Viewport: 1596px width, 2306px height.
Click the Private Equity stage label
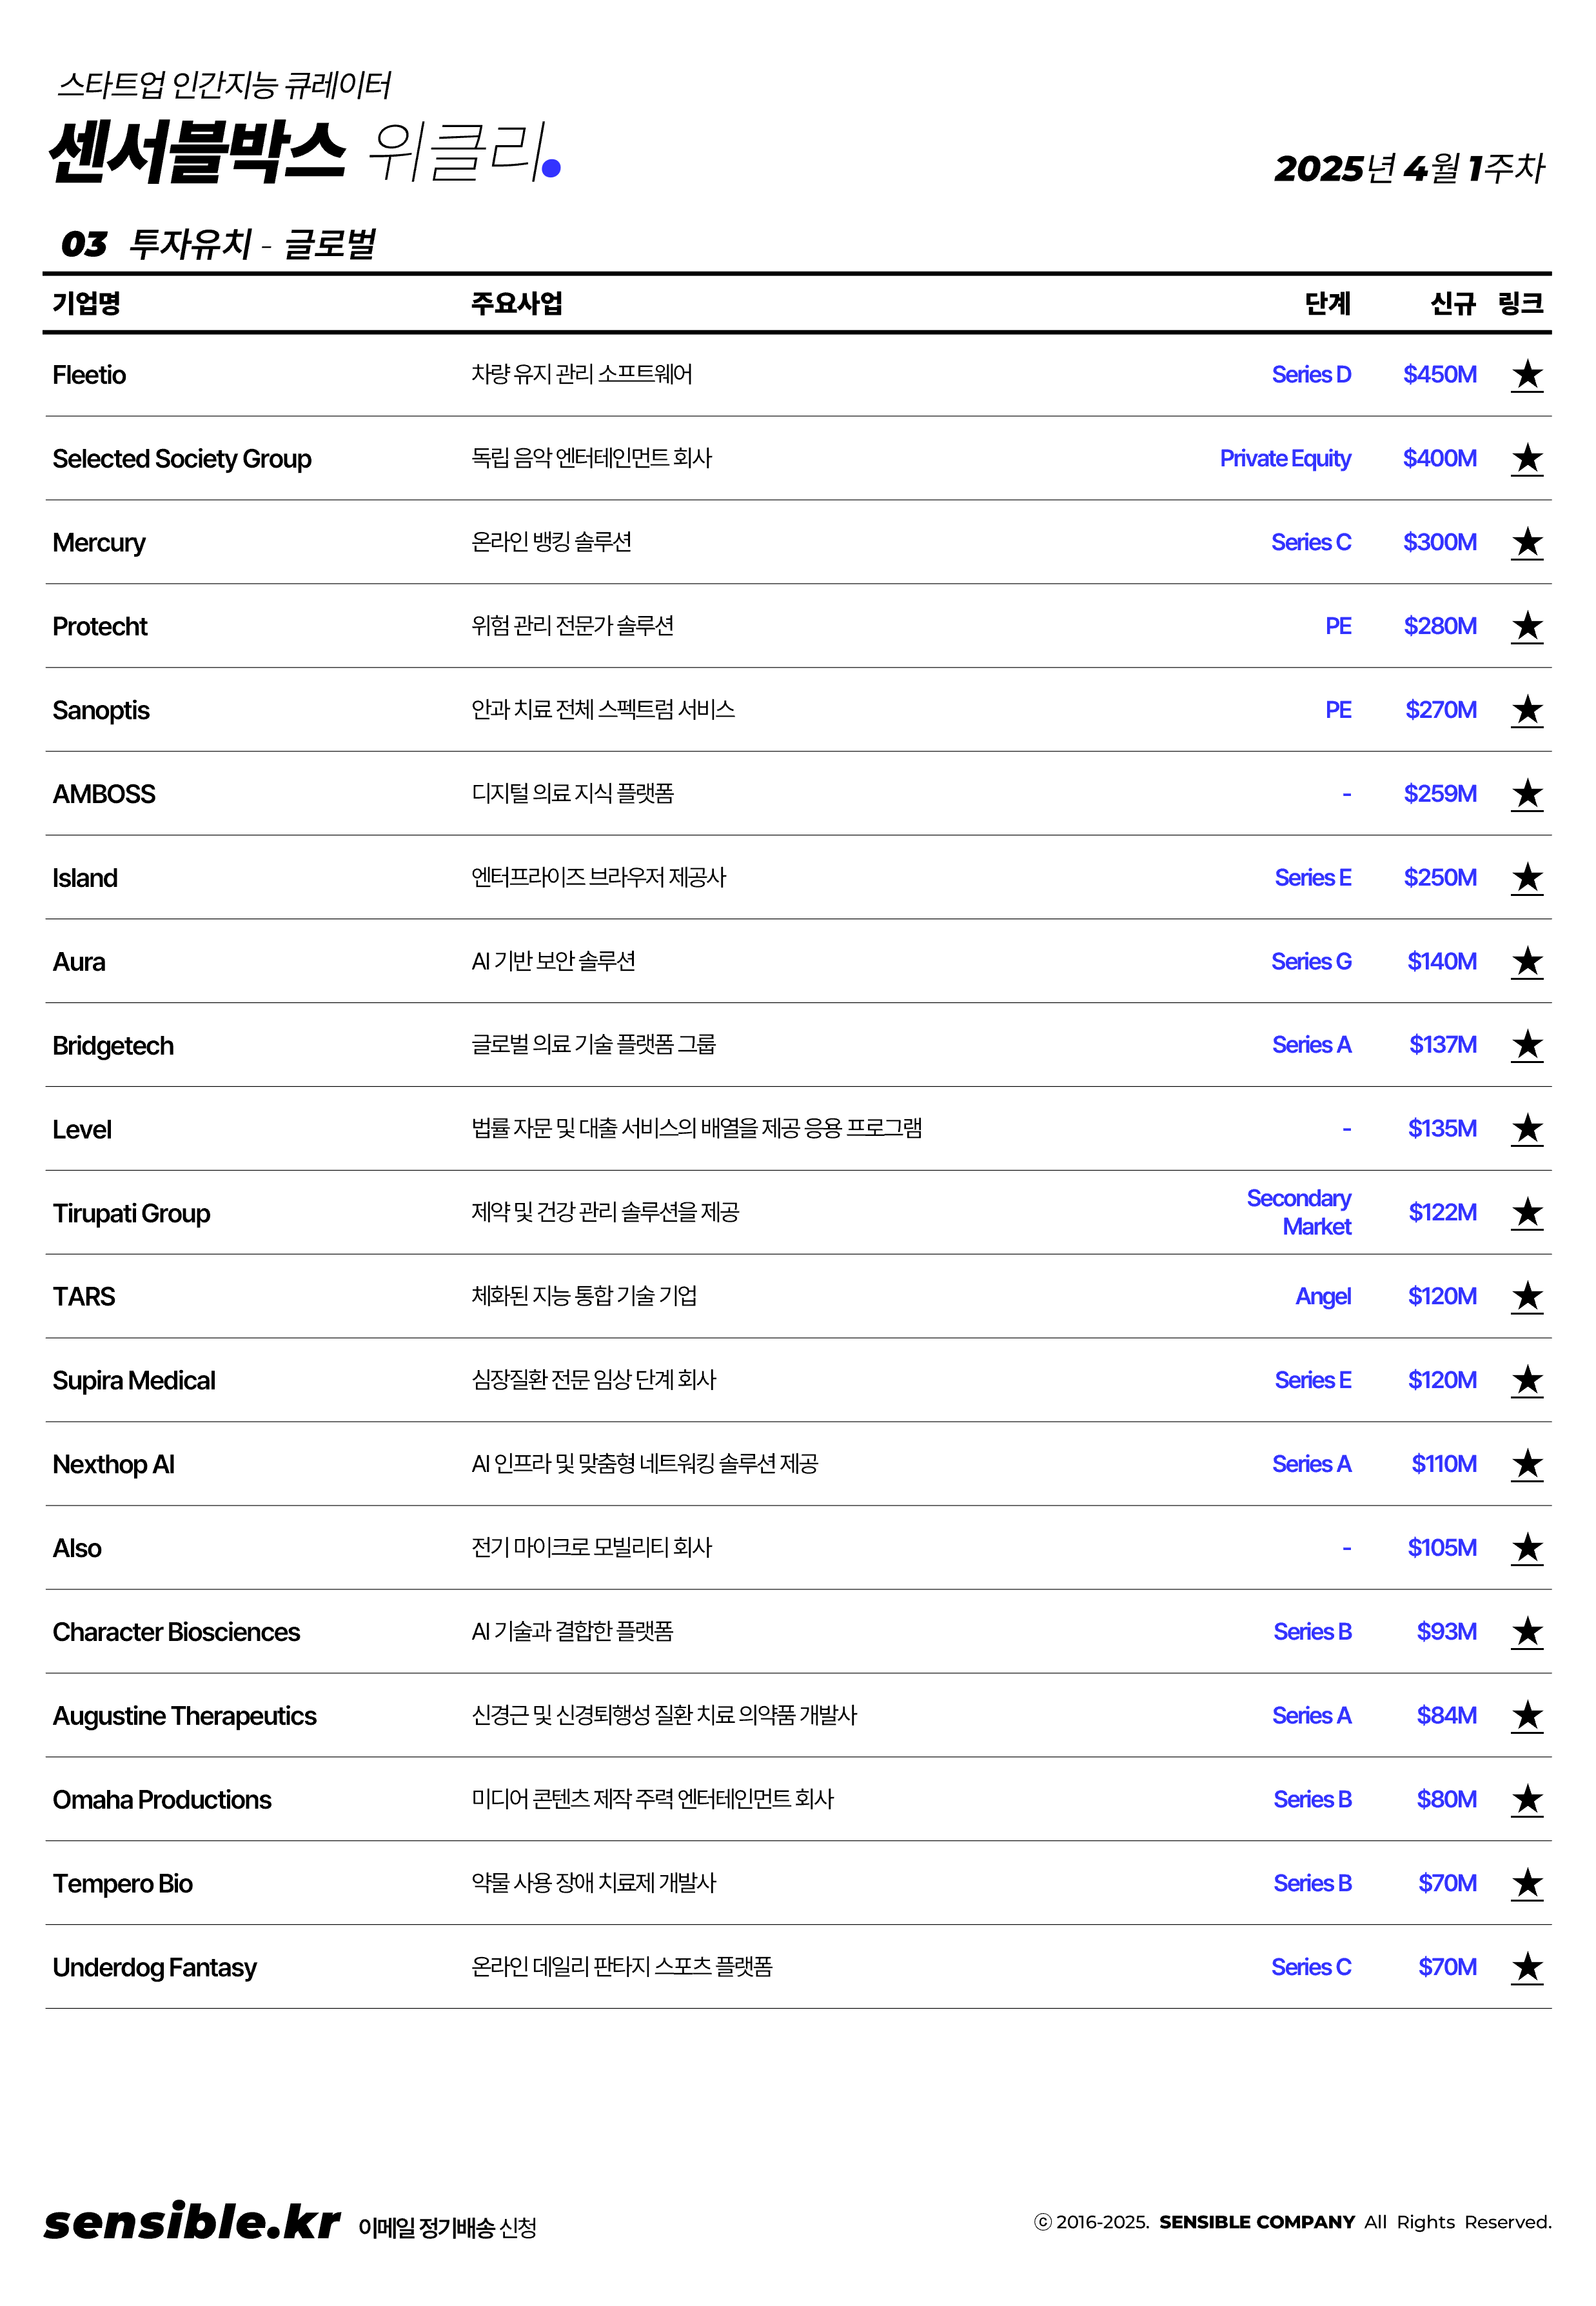1284,459
